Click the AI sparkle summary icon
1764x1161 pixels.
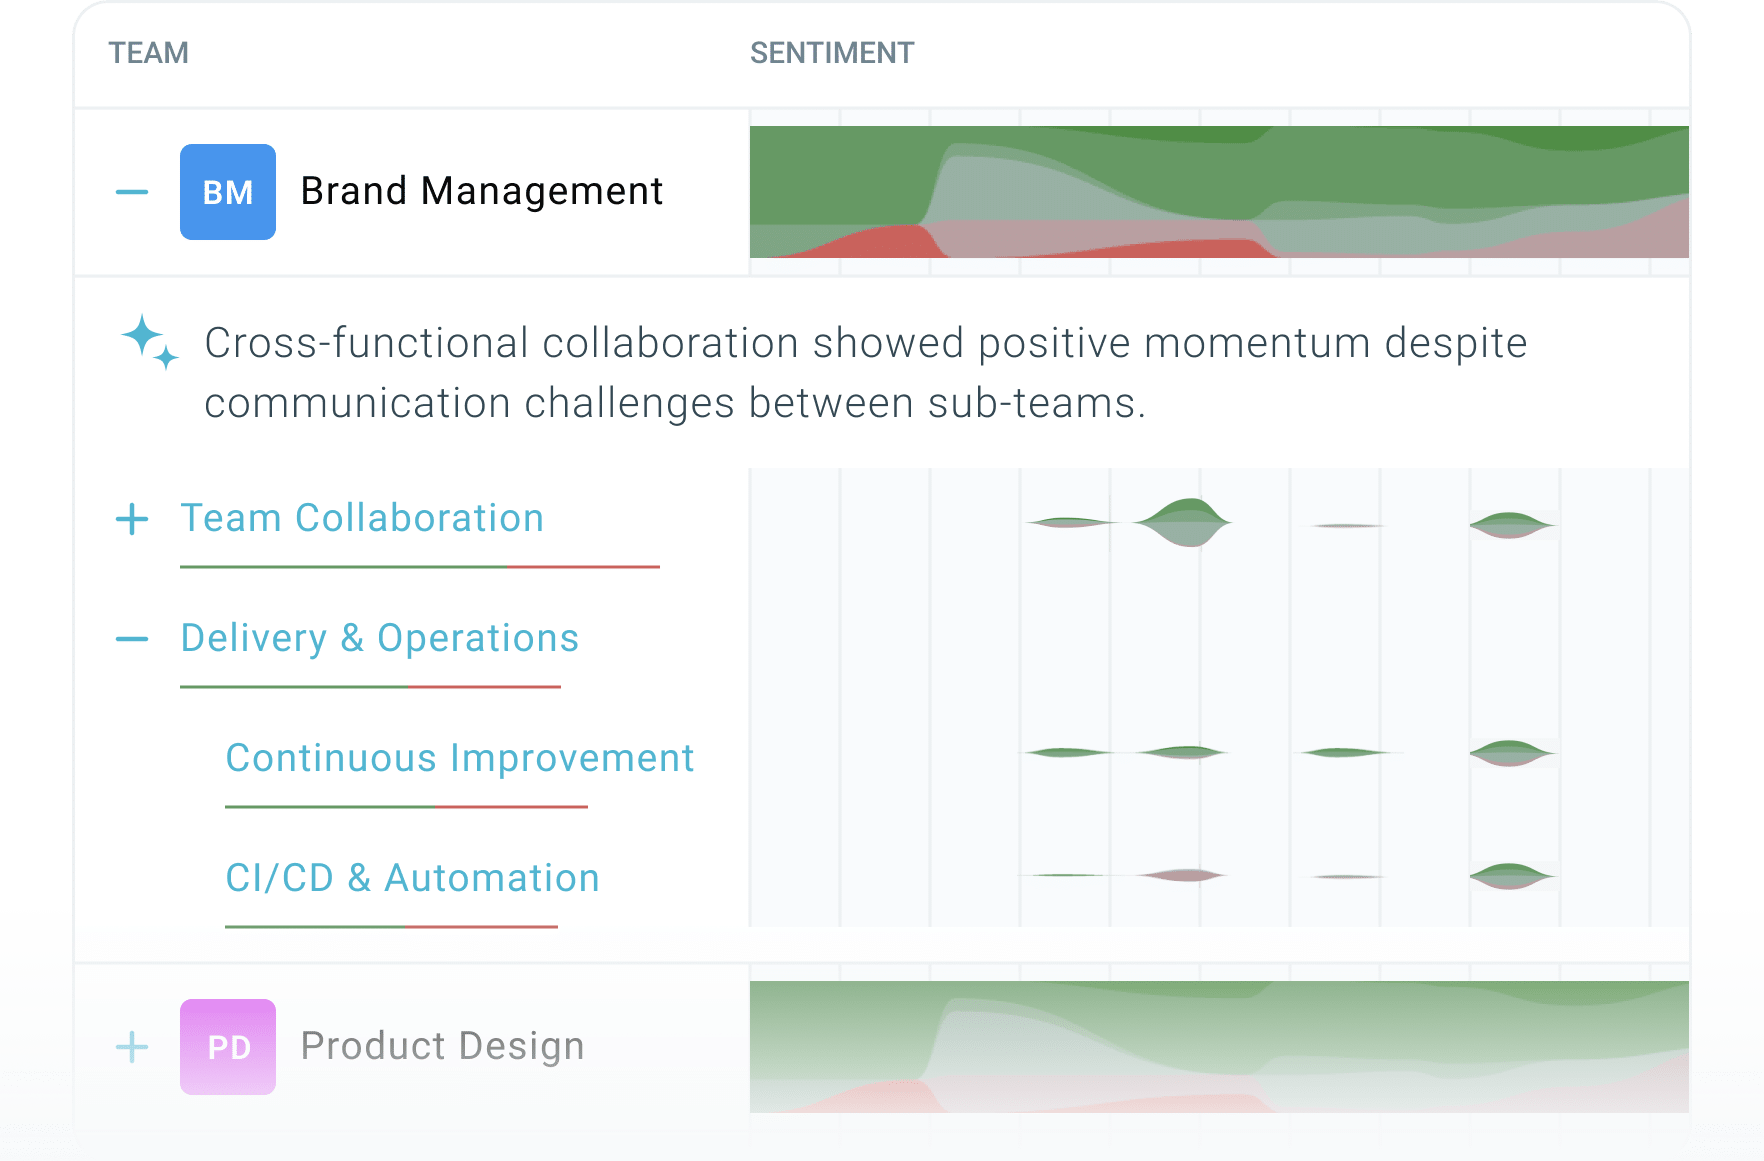click(x=150, y=342)
